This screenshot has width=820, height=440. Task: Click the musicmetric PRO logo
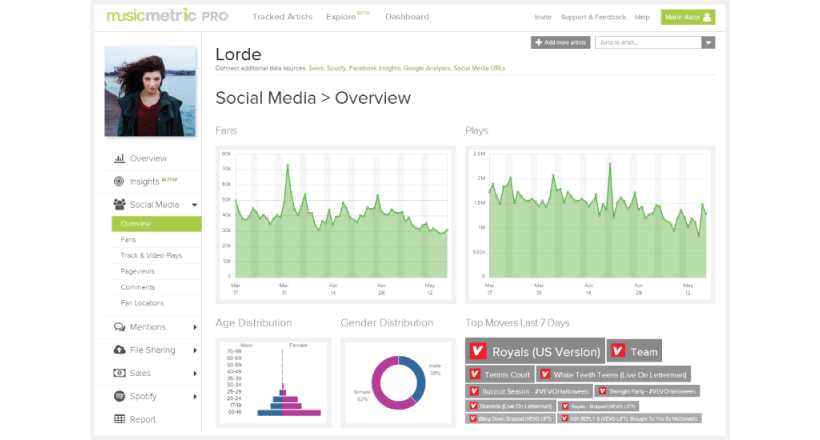tap(167, 16)
